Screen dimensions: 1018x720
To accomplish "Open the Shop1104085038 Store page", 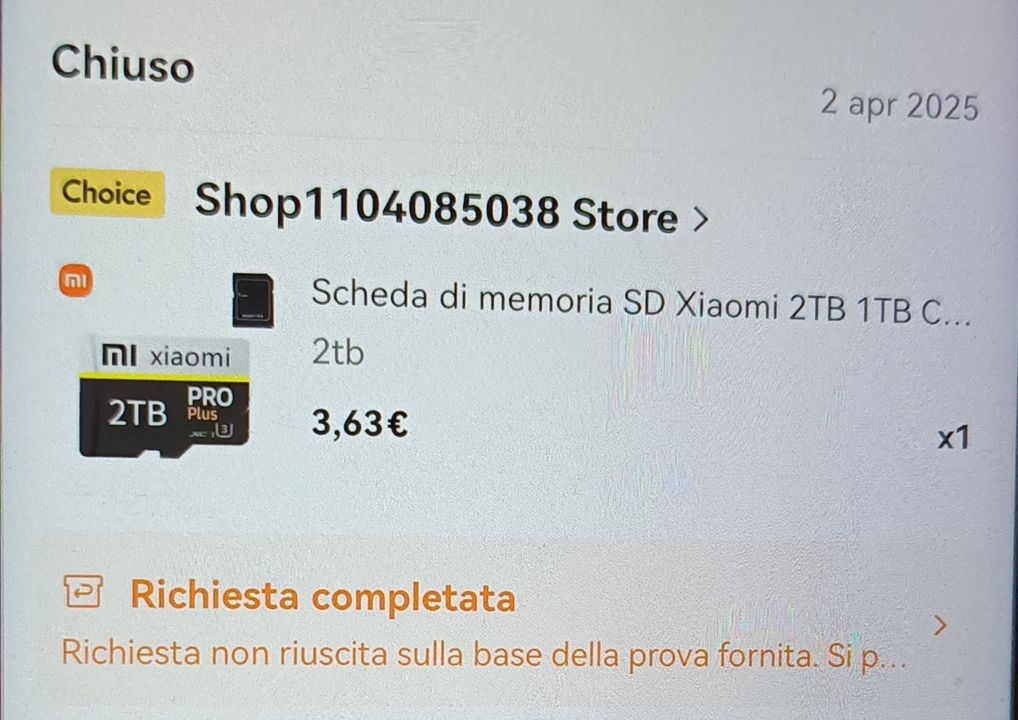I will click(436, 208).
